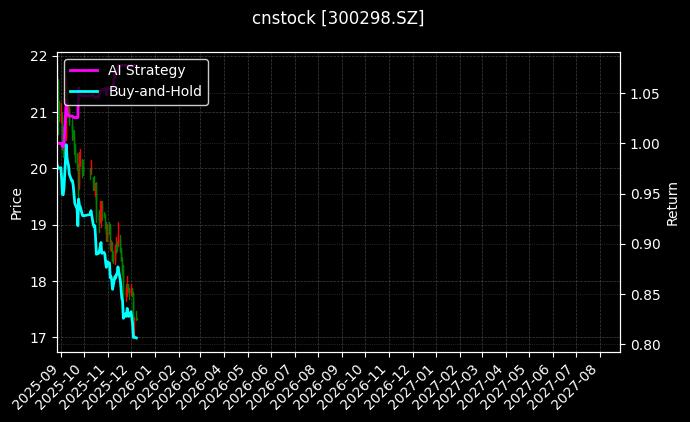
Task: Click the magenta line sample in legend
Action: pos(84,70)
